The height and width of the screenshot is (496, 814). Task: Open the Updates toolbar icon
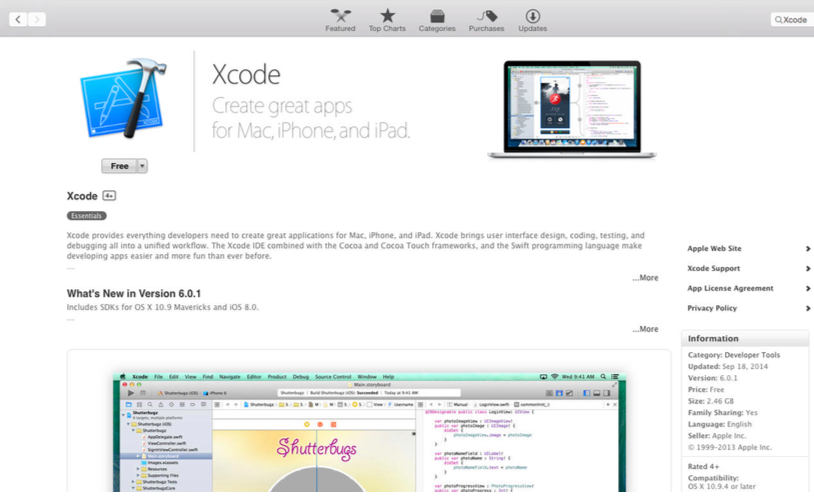[532, 17]
